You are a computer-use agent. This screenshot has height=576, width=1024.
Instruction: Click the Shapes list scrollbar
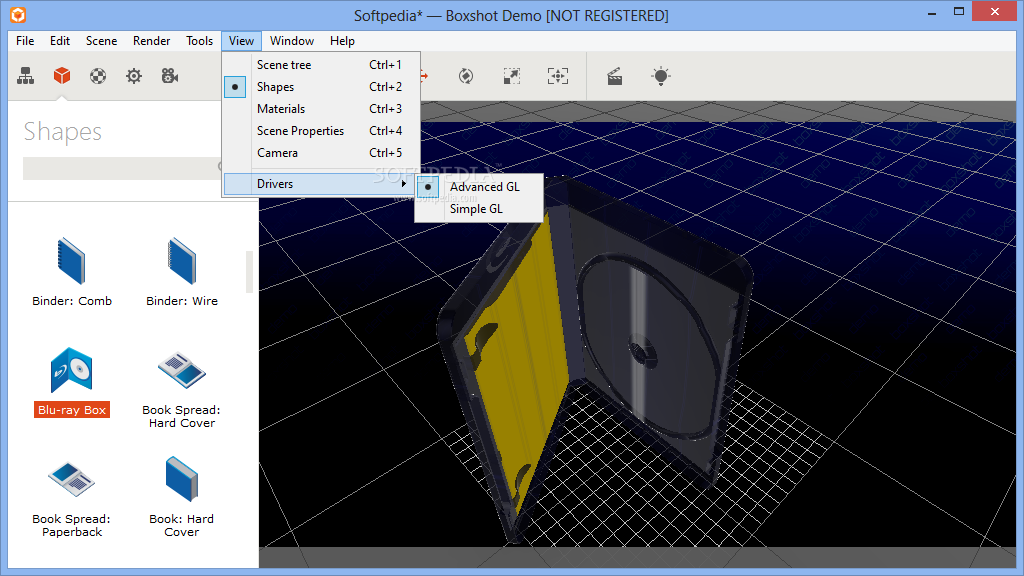tap(249, 272)
